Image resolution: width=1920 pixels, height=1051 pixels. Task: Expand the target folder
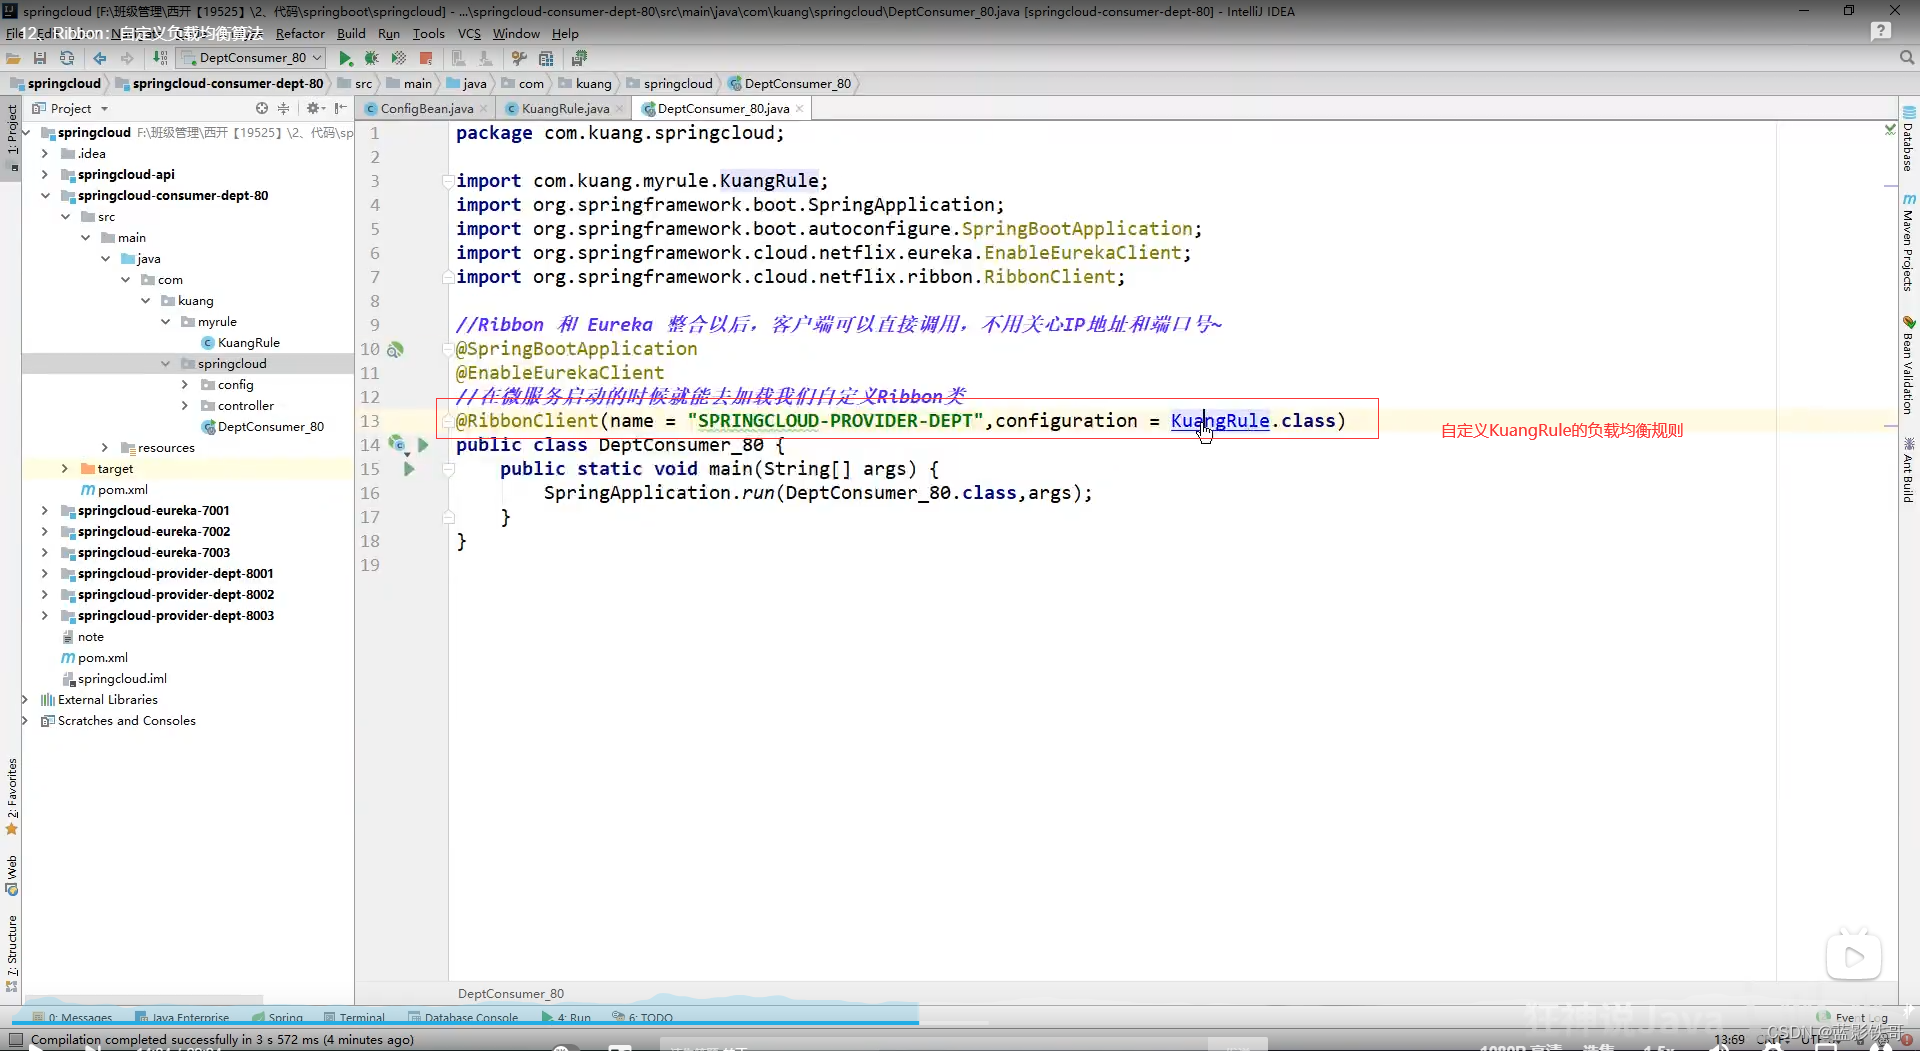[65, 468]
